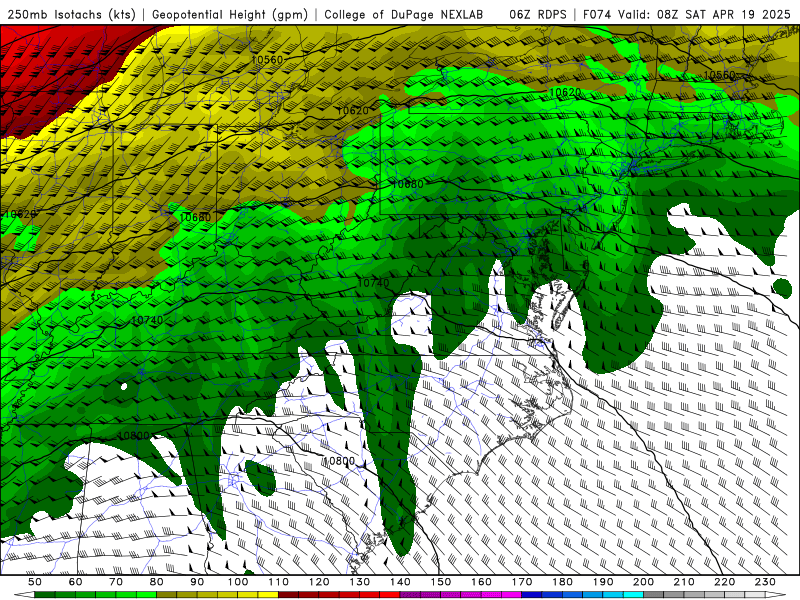Viewport: 800px width, 600px height.
Task: Click the 140 value on the color scale
Action: click(x=401, y=582)
